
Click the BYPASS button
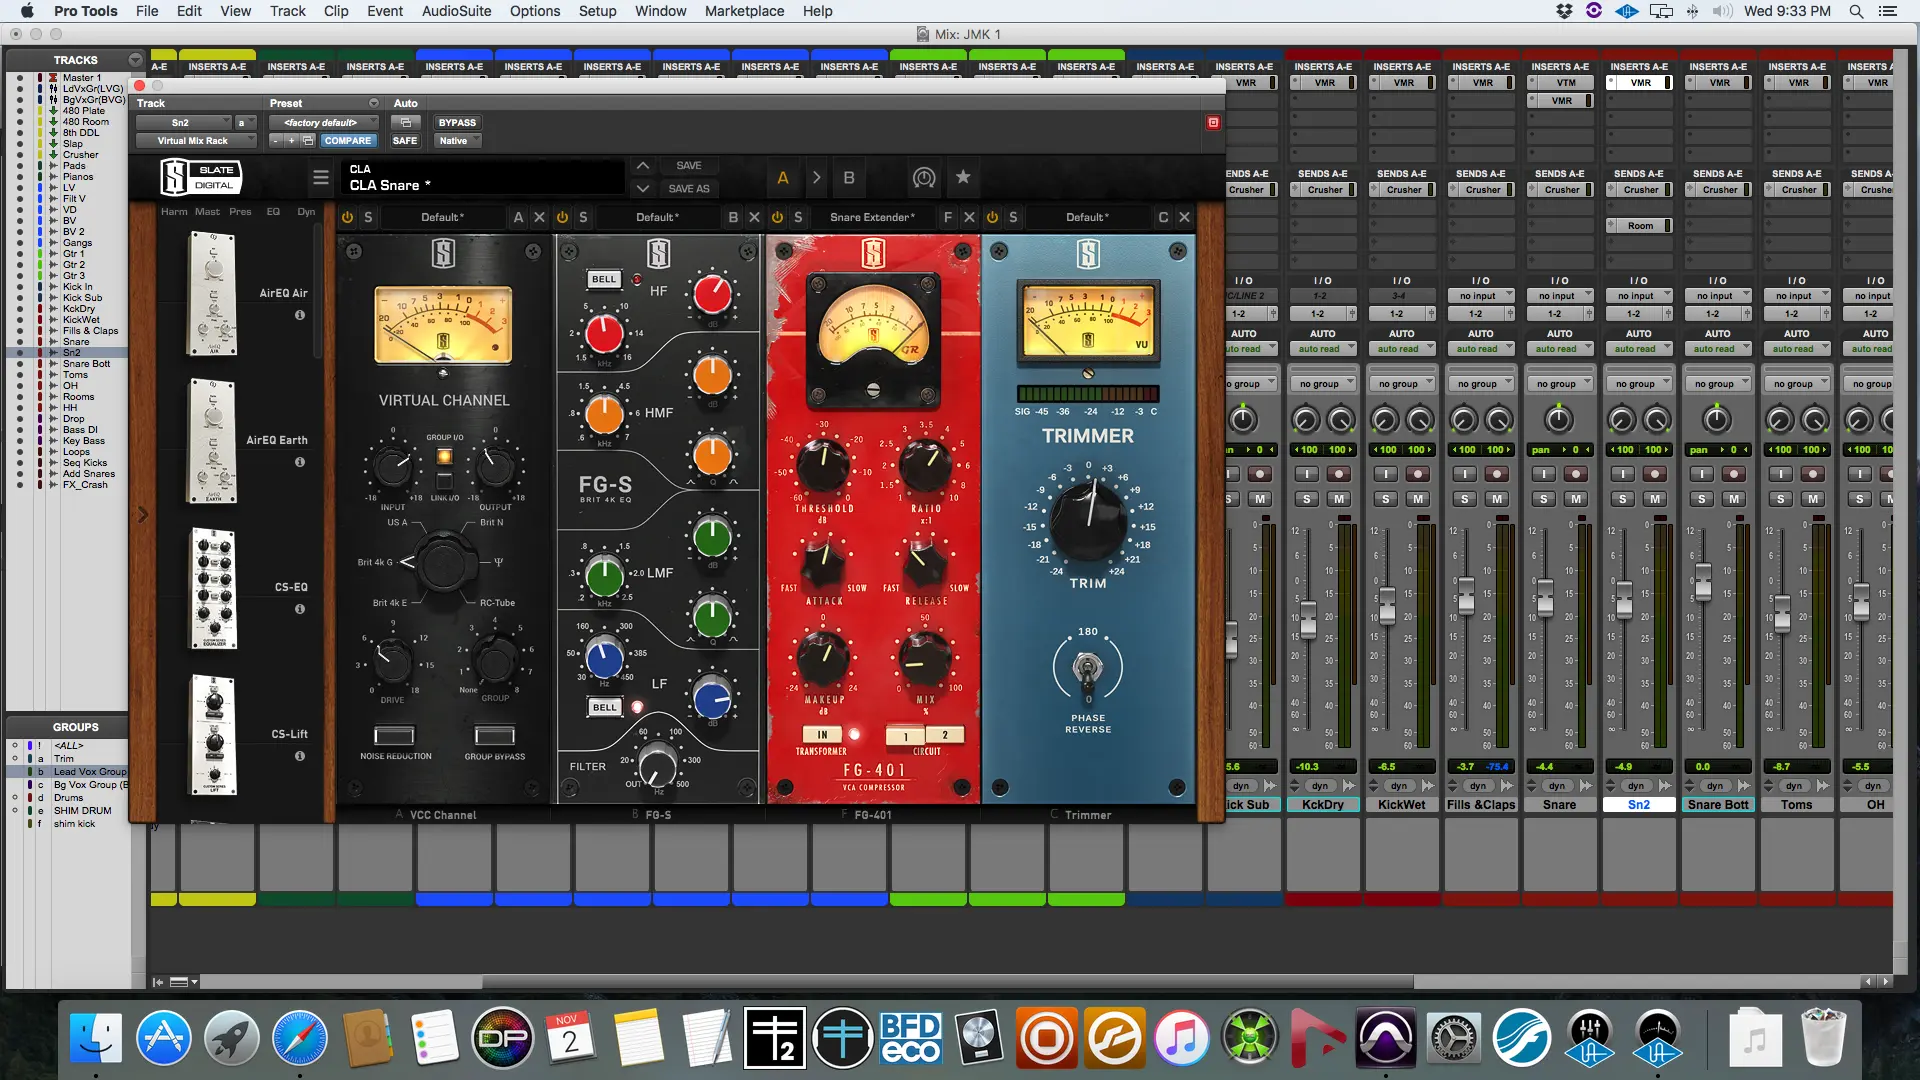click(457, 122)
